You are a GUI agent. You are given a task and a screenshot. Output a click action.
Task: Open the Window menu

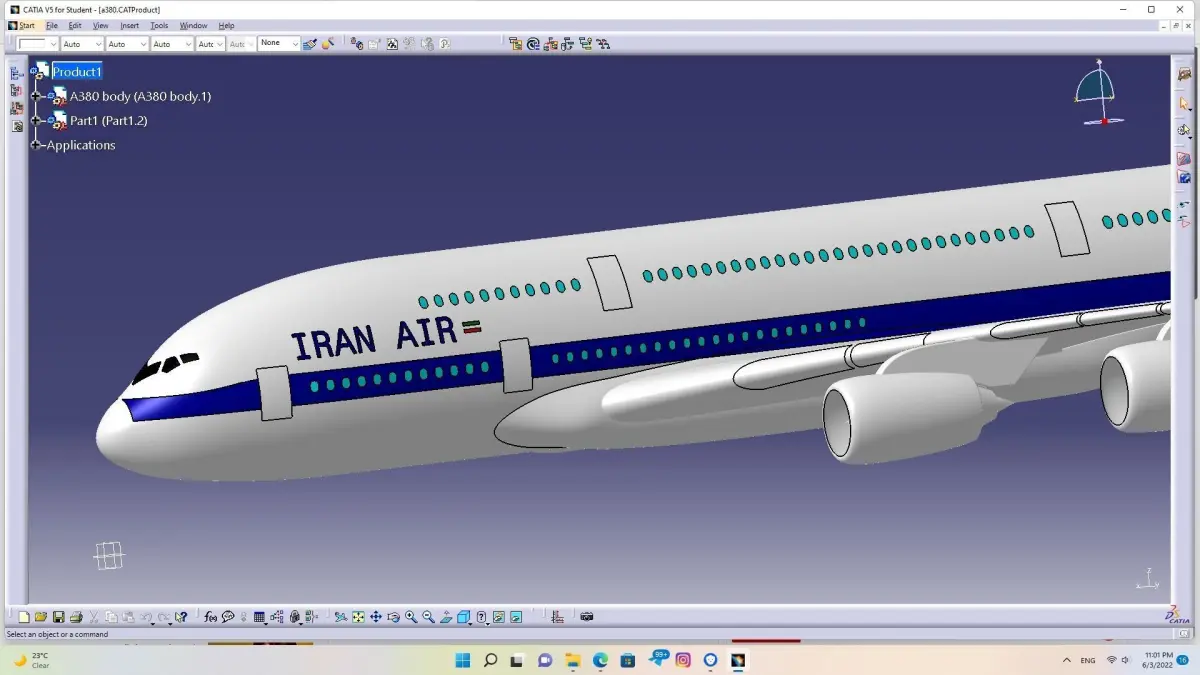193,26
